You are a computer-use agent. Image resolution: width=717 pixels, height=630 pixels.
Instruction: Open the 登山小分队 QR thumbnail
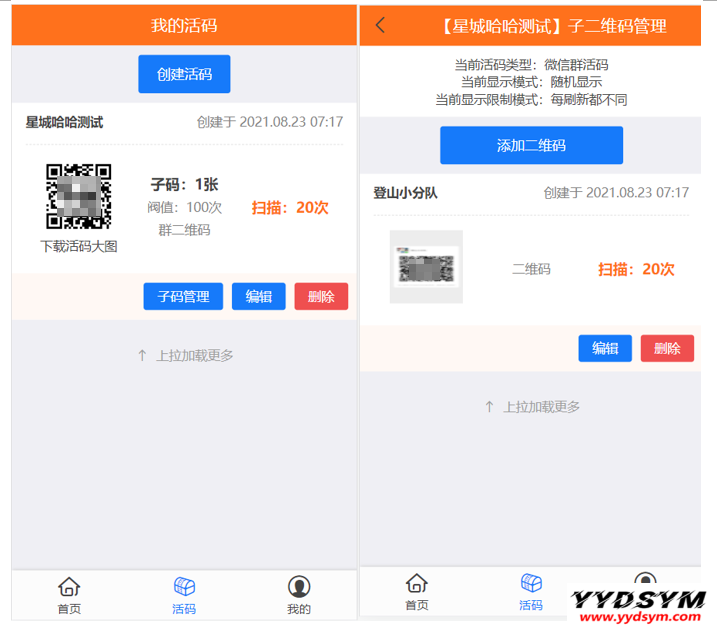[426, 267]
